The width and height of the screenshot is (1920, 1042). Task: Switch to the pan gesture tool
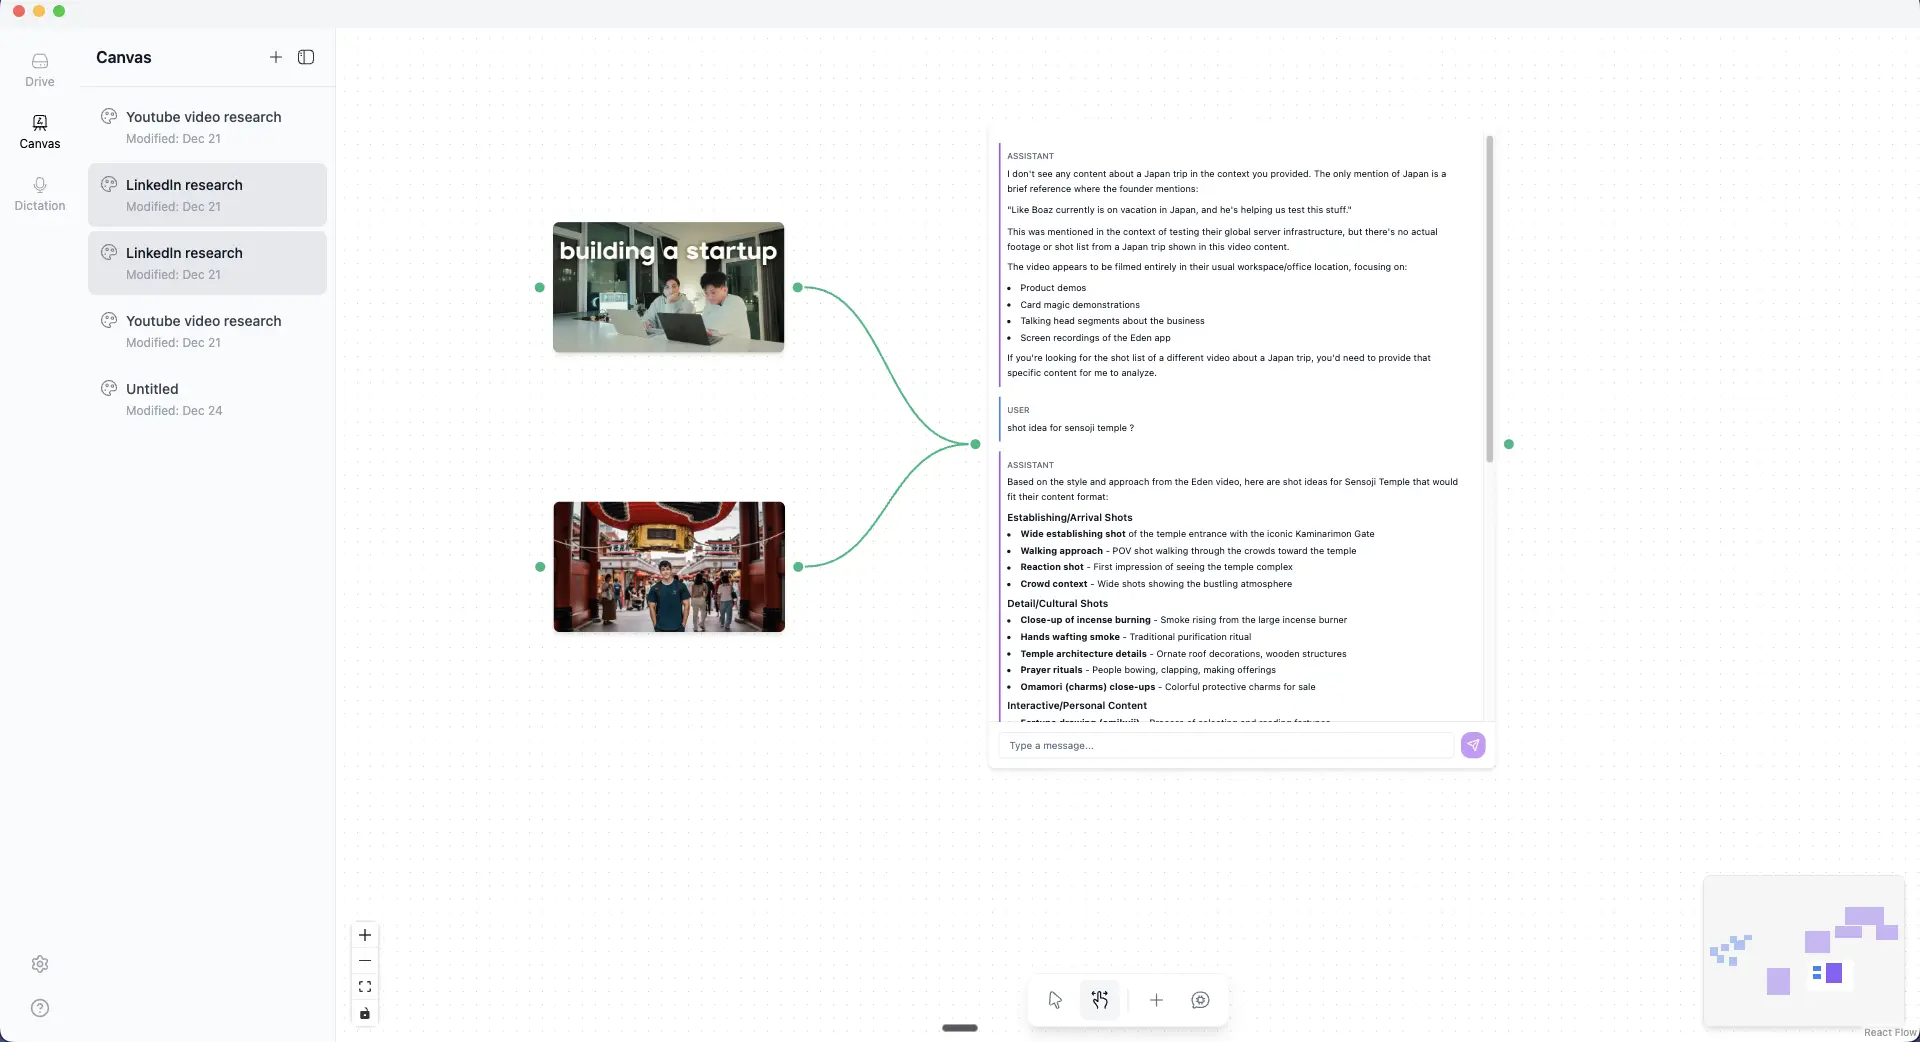coord(1100,1000)
